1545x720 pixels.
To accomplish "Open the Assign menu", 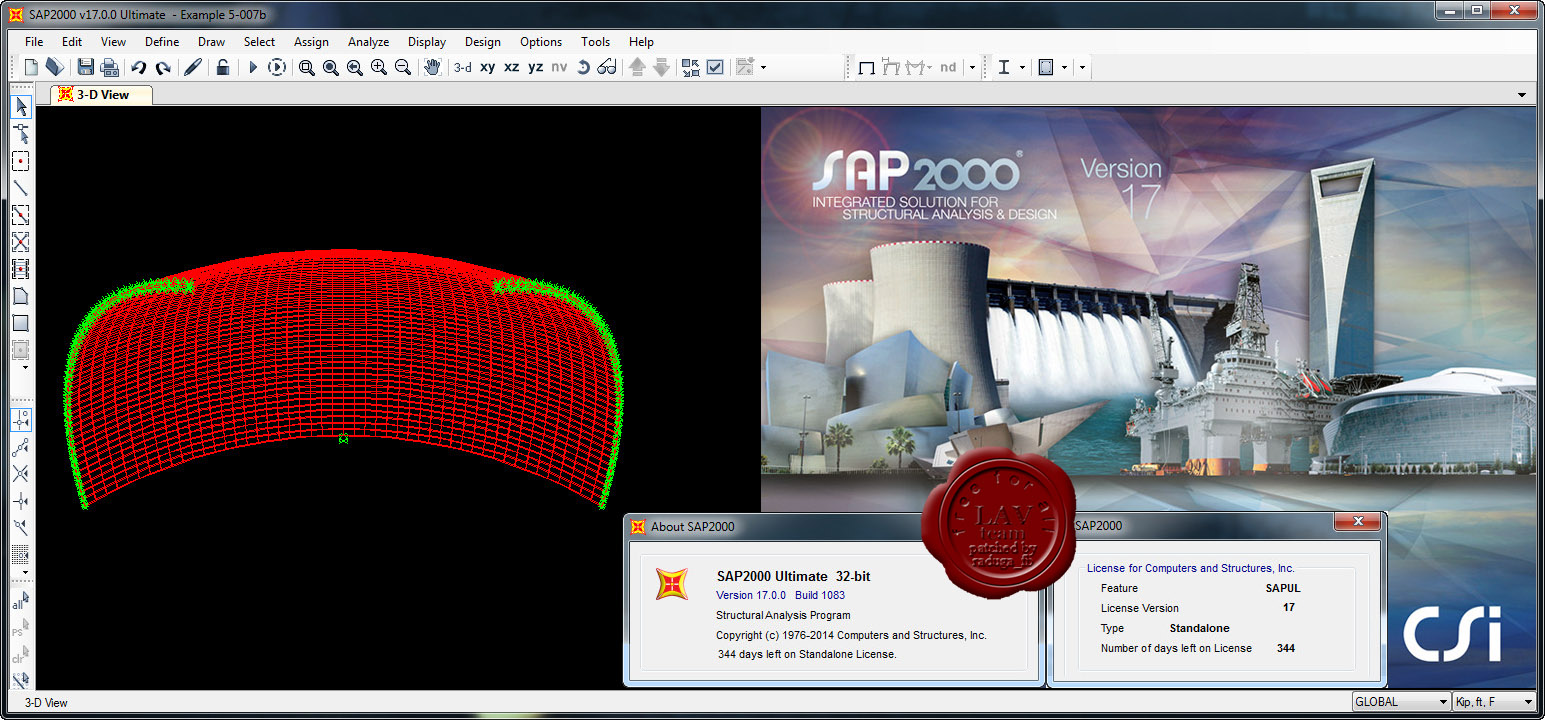I will coord(311,42).
